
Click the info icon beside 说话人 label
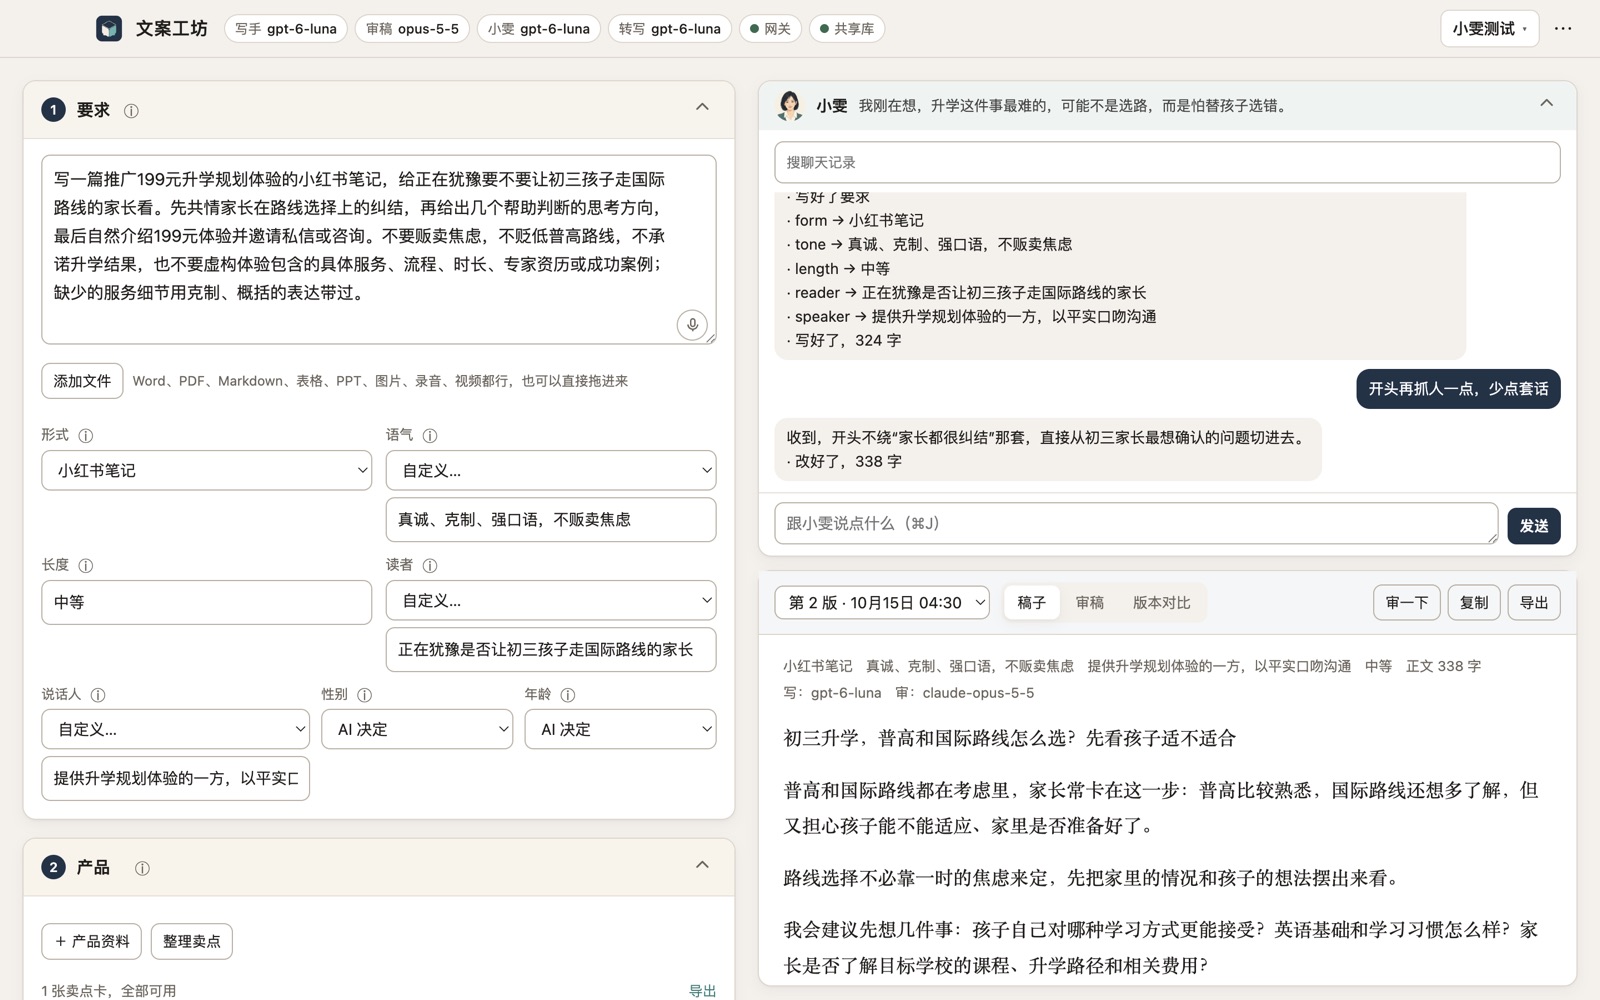click(x=98, y=695)
